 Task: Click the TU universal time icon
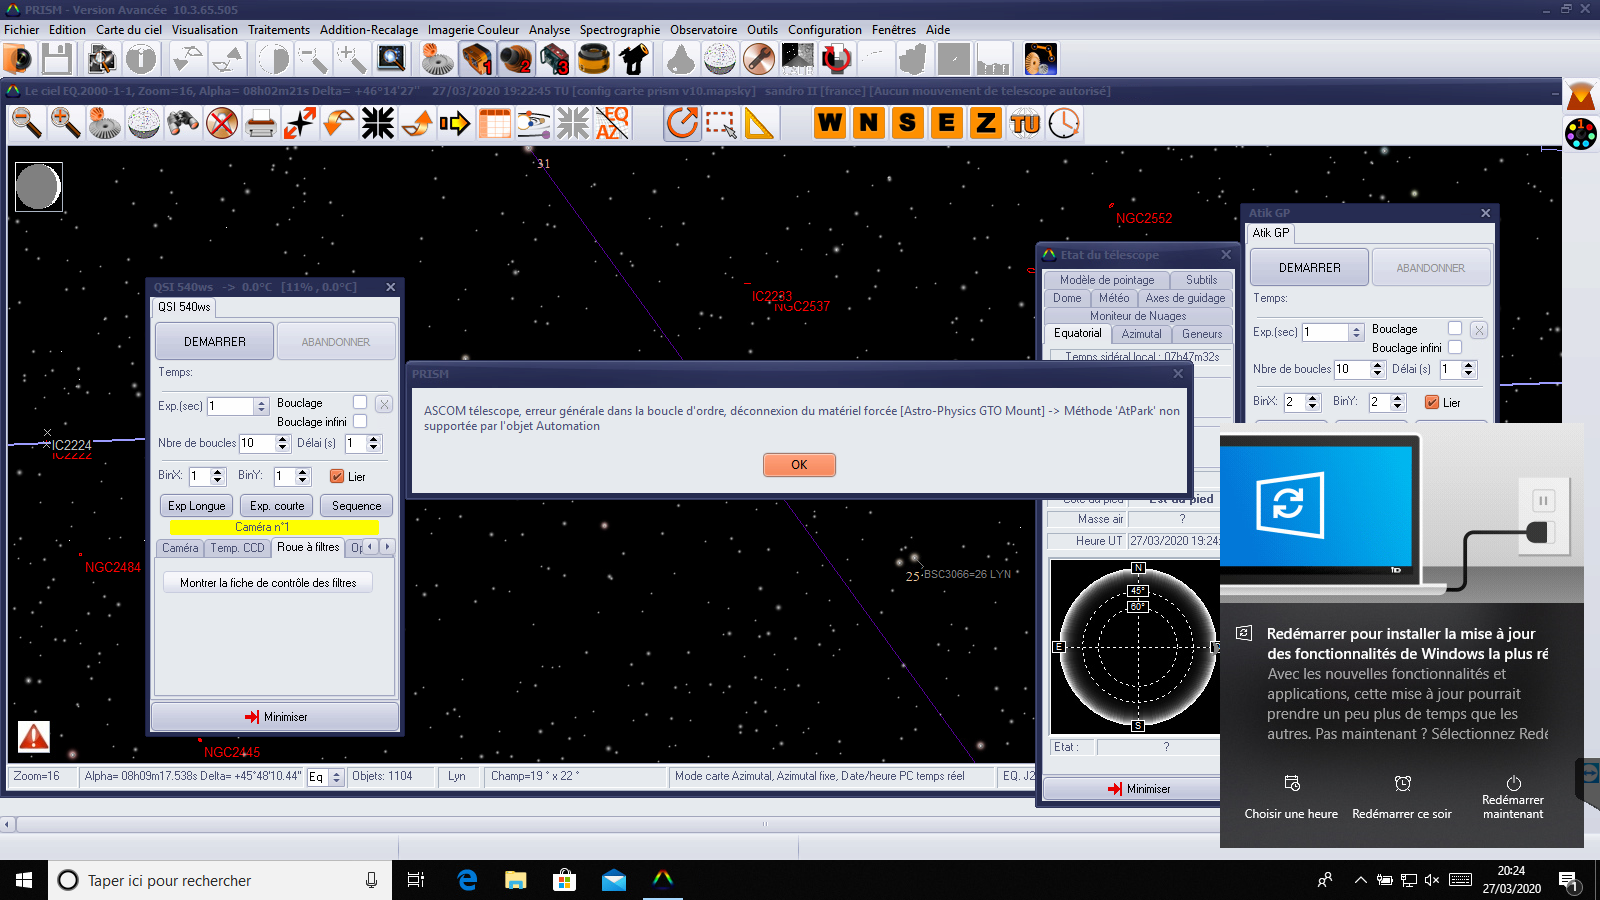(1025, 123)
